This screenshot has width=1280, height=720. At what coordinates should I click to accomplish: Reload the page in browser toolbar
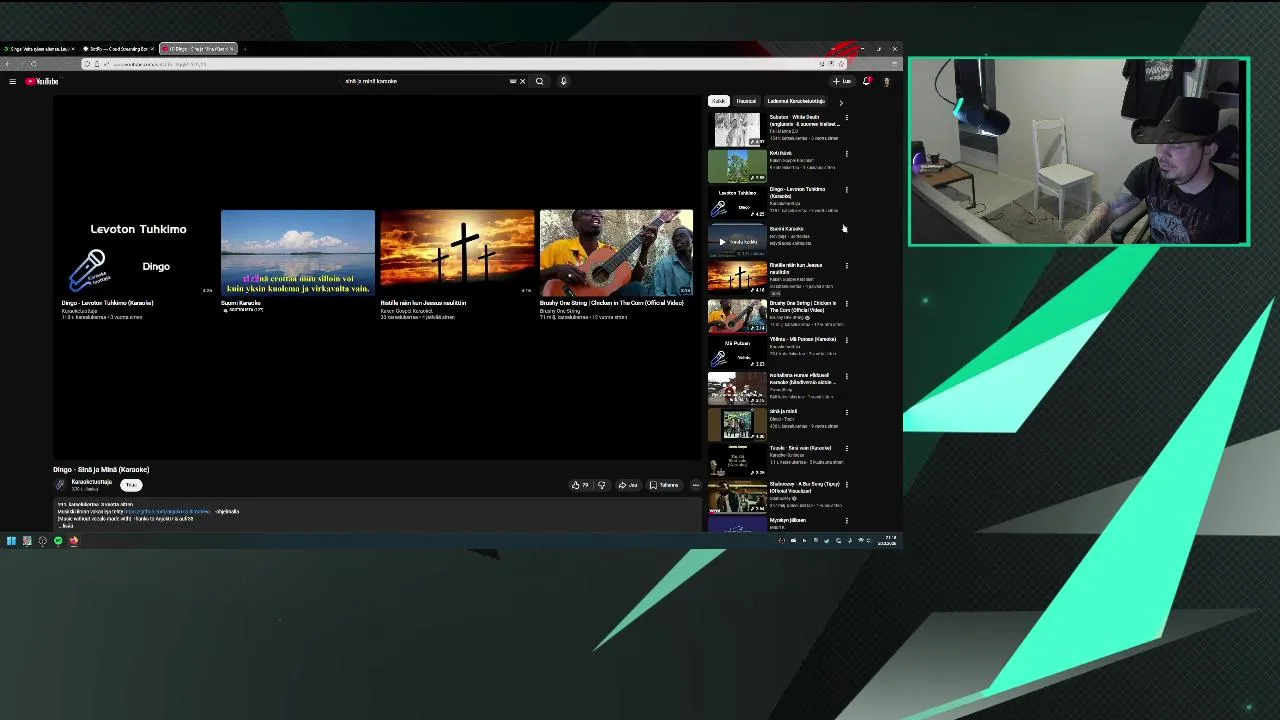tap(34, 64)
